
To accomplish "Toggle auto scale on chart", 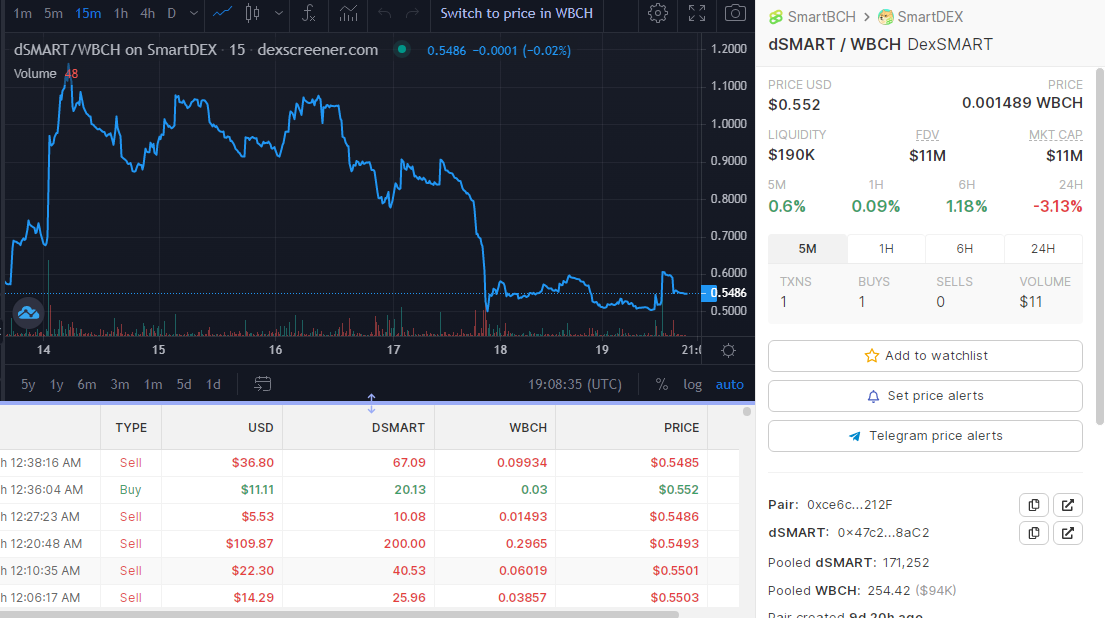I will click(x=729, y=385).
